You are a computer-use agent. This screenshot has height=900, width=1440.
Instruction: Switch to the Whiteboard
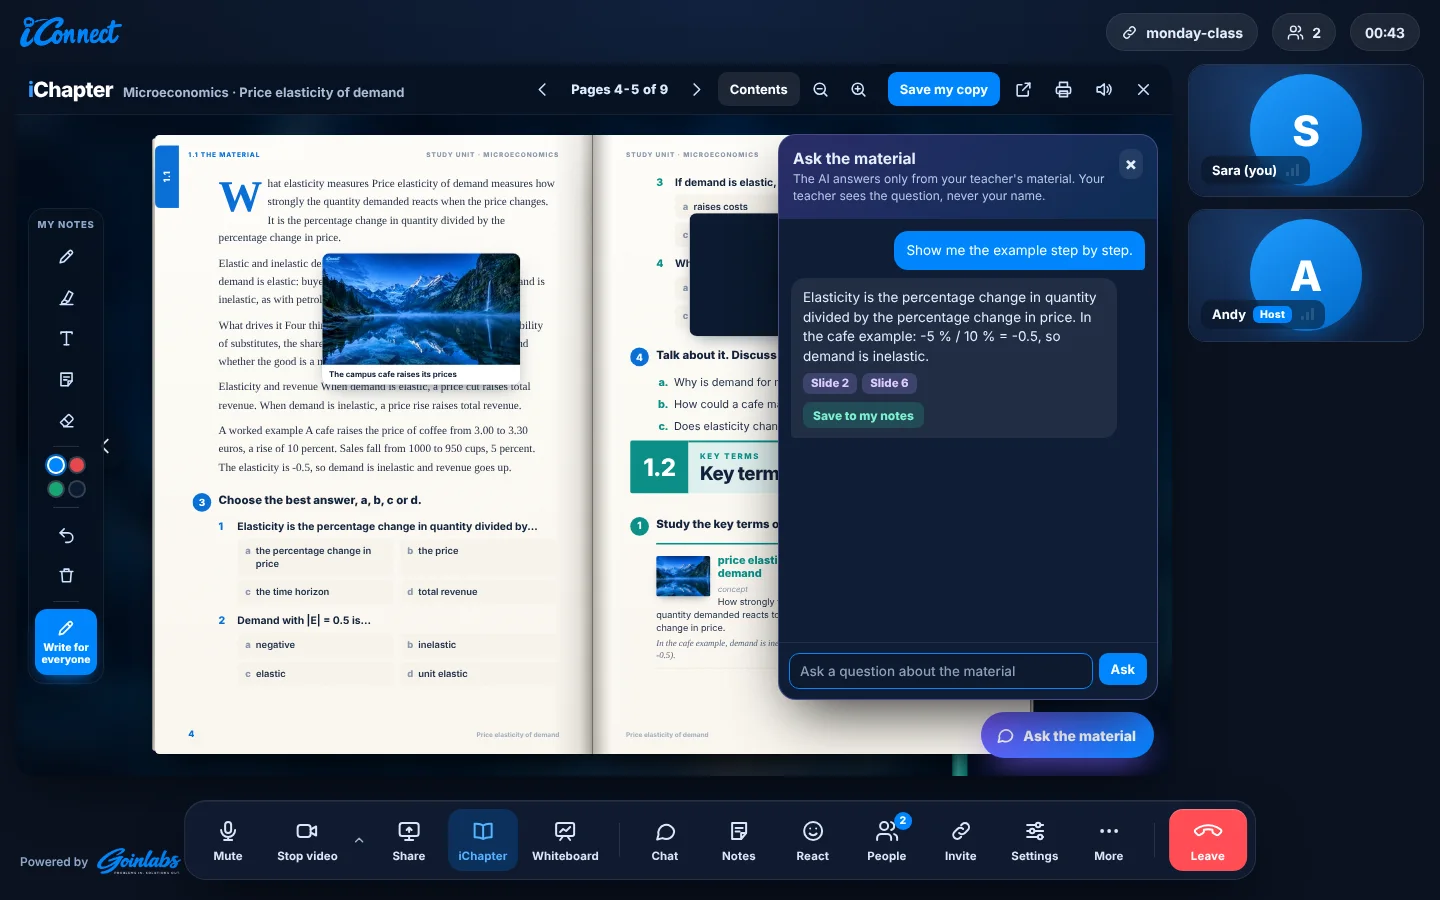tap(565, 841)
